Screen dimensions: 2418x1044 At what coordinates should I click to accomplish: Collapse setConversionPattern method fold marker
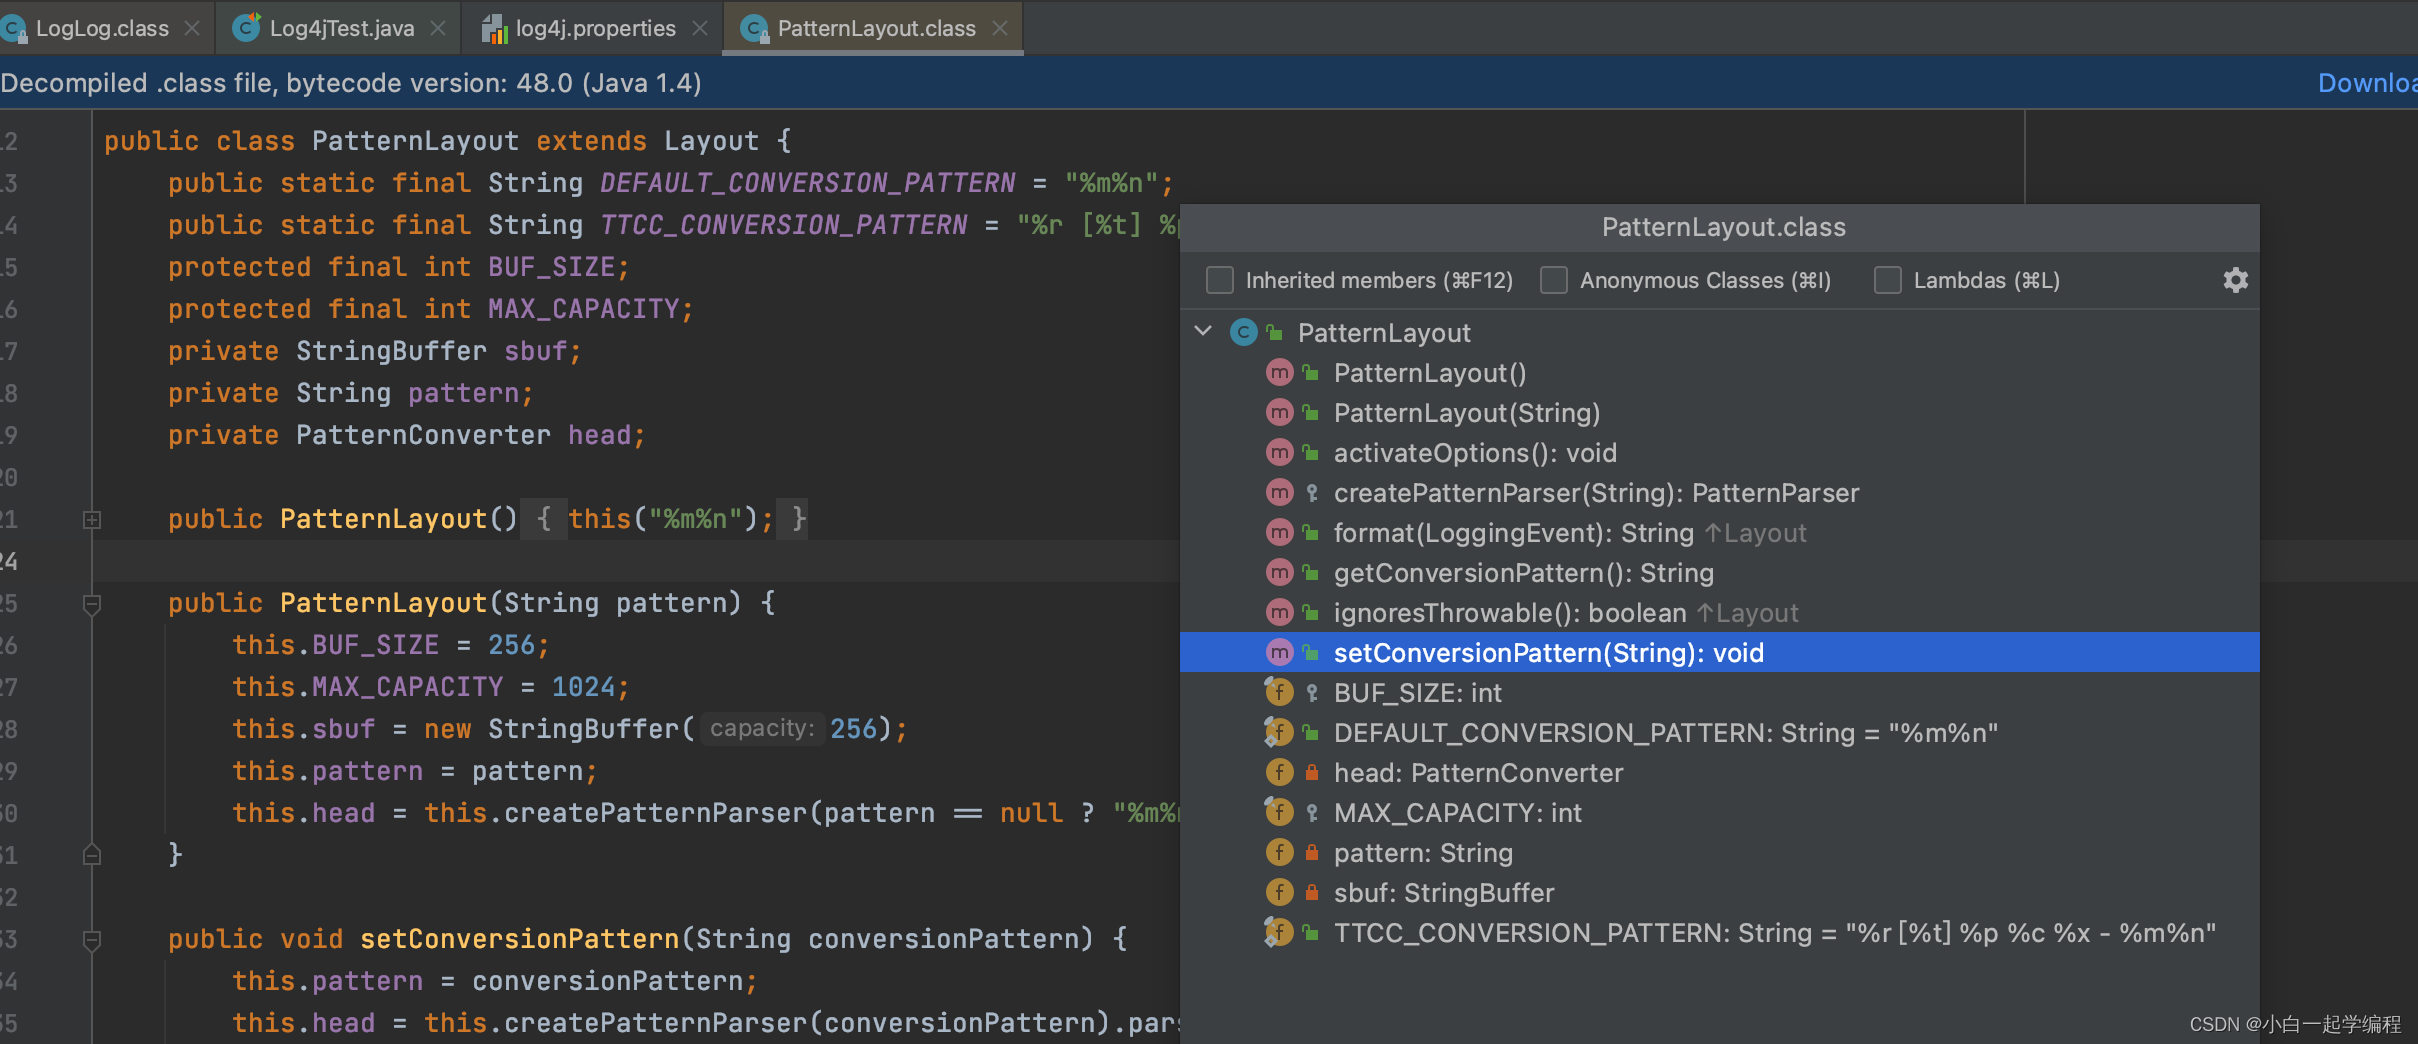(x=92, y=939)
